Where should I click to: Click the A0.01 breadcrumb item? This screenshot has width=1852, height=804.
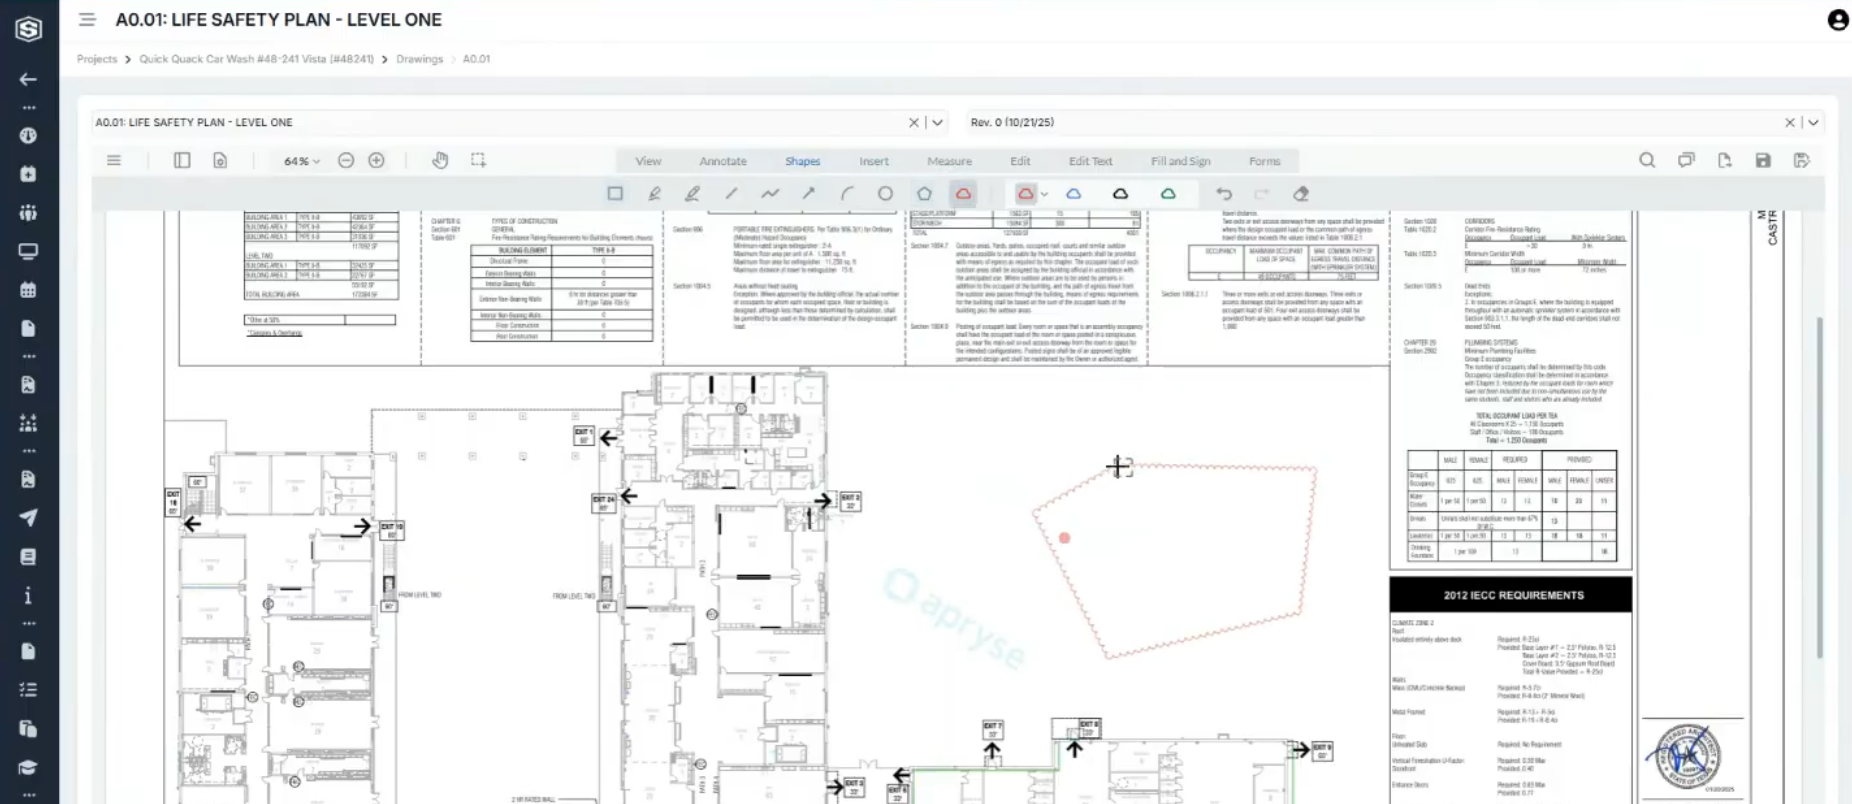click(476, 59)
